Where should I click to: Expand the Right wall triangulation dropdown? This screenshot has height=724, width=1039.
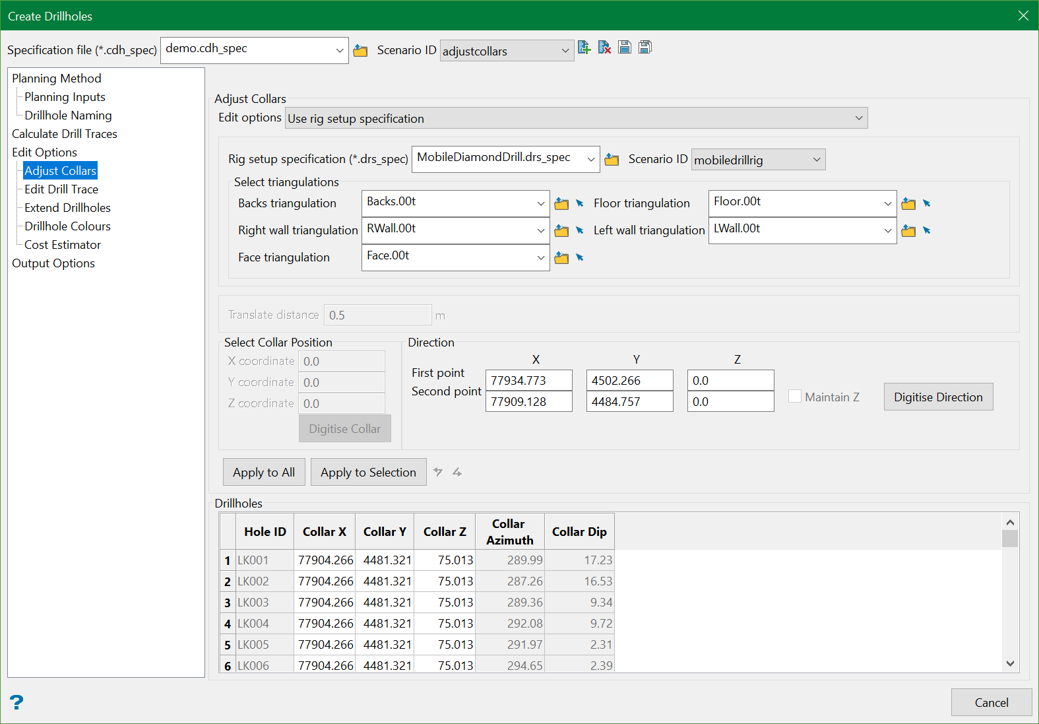540,231
